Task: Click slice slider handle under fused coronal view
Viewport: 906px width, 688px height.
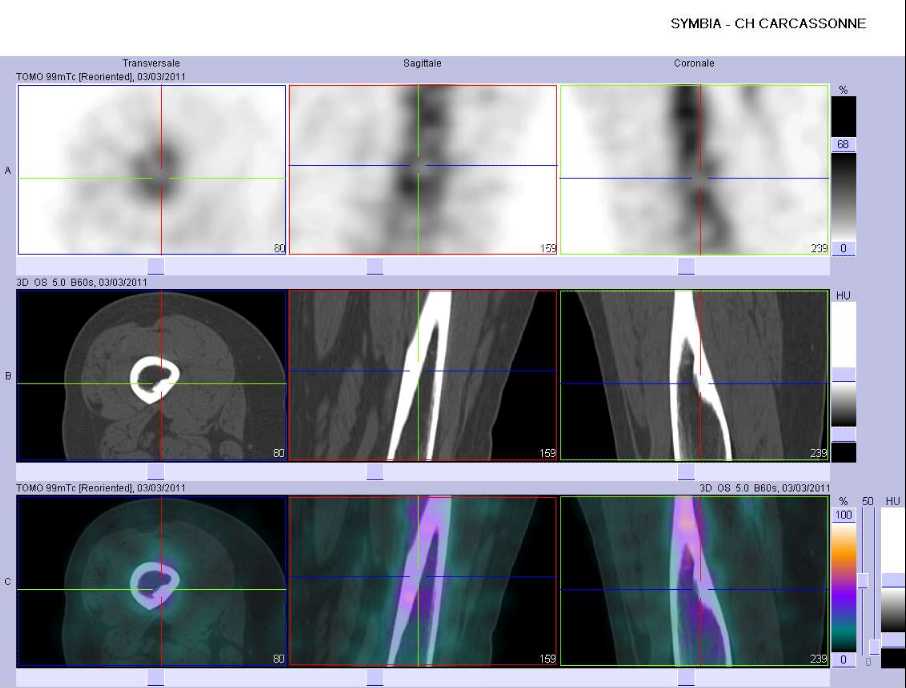Action: point(686,678)
